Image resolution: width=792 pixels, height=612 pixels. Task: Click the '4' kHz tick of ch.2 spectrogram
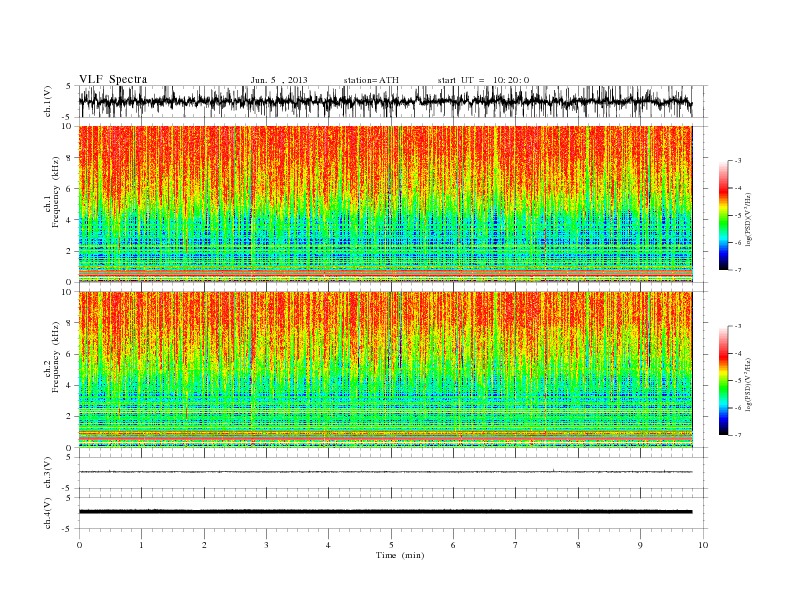(x=69, y=385)
